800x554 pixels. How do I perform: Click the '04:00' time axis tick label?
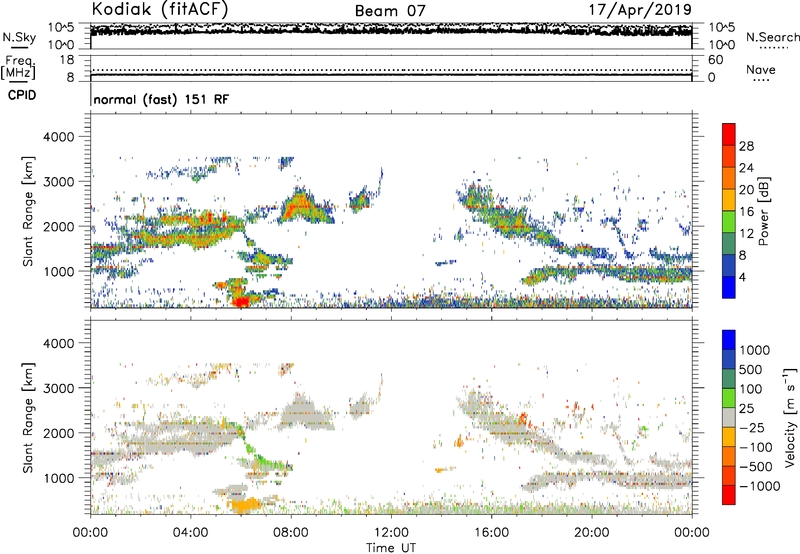click(x=190, y=533)
